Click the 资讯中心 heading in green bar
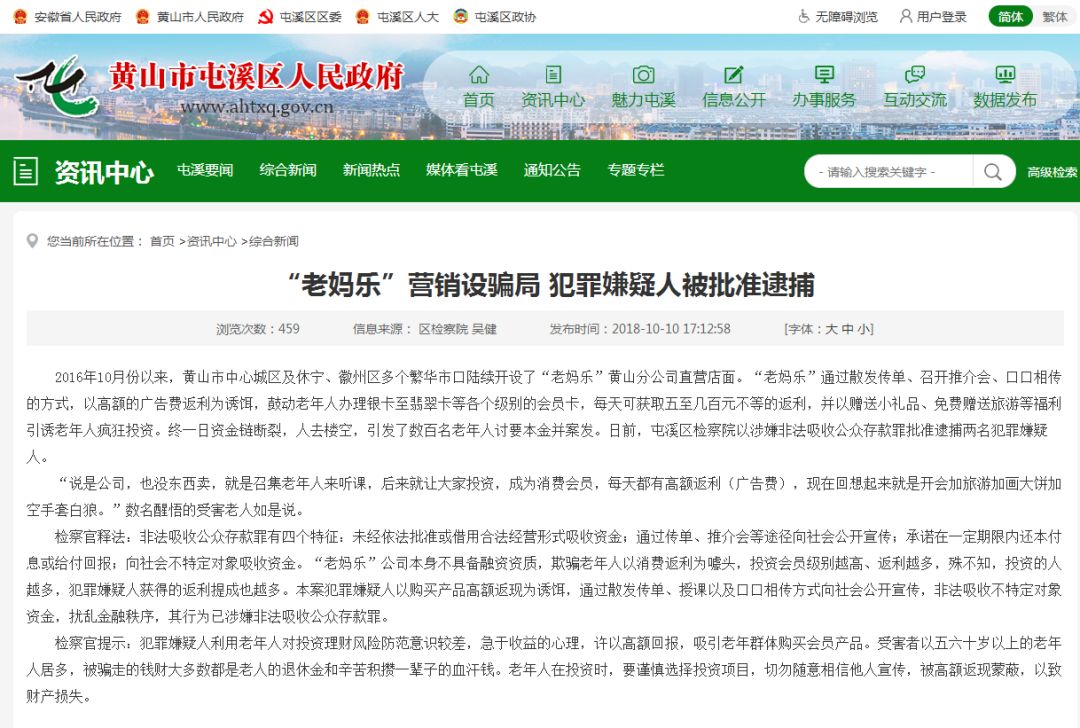The image size is (1080, 728). [x=104, y=172]
